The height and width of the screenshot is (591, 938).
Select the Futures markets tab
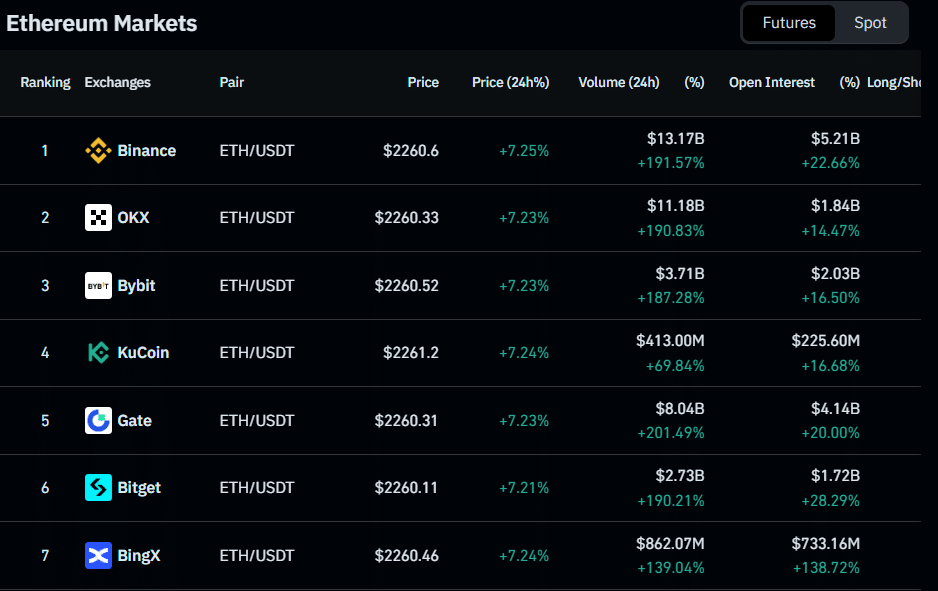789,23
